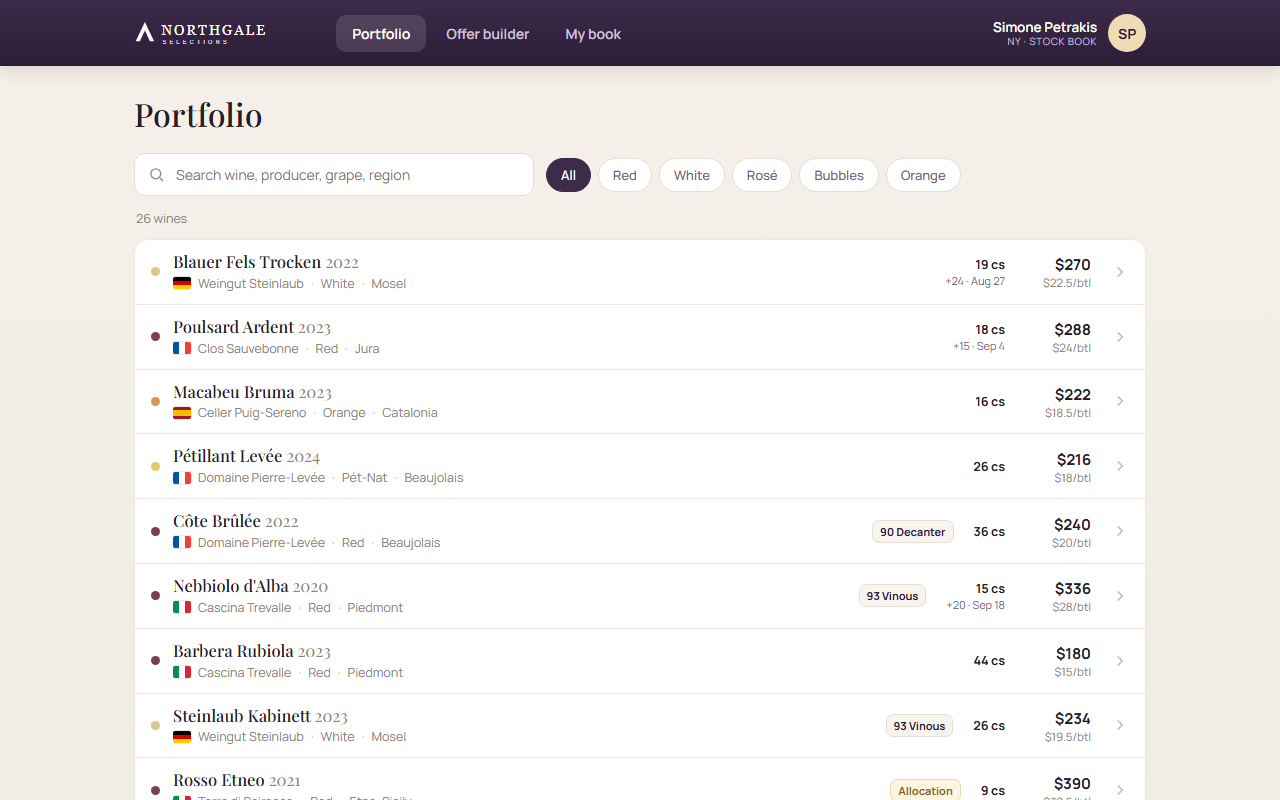Click the +20 · Sep 18 incoming note
Screen dimensions: 1280x800
pos(976,605)
